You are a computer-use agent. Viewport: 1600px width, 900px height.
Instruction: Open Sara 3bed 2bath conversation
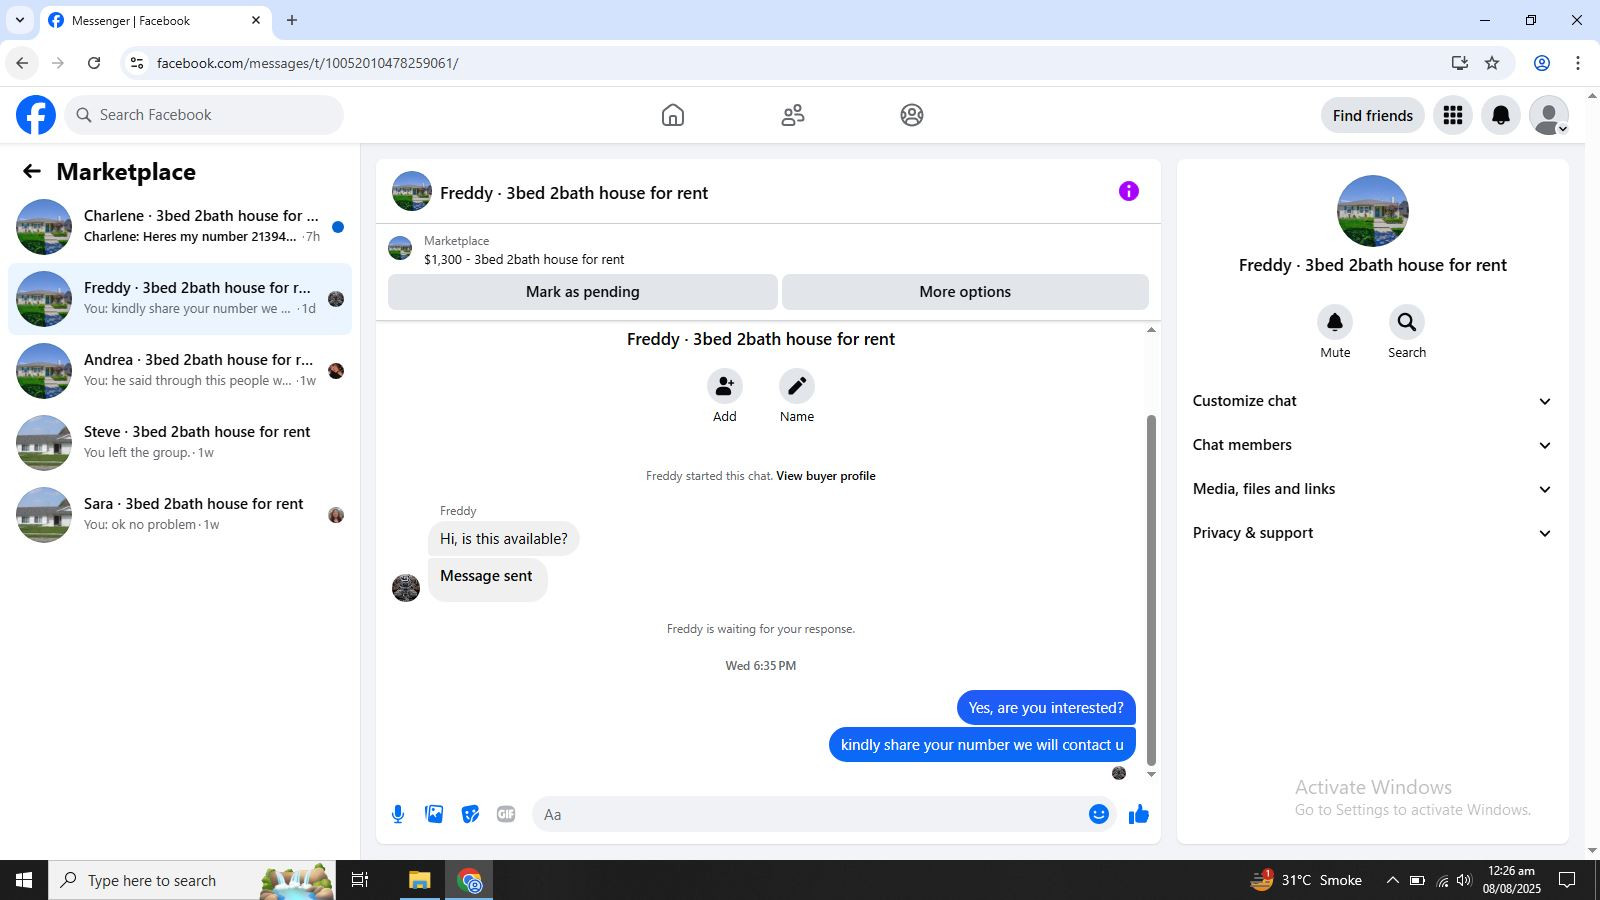[180, 515]
